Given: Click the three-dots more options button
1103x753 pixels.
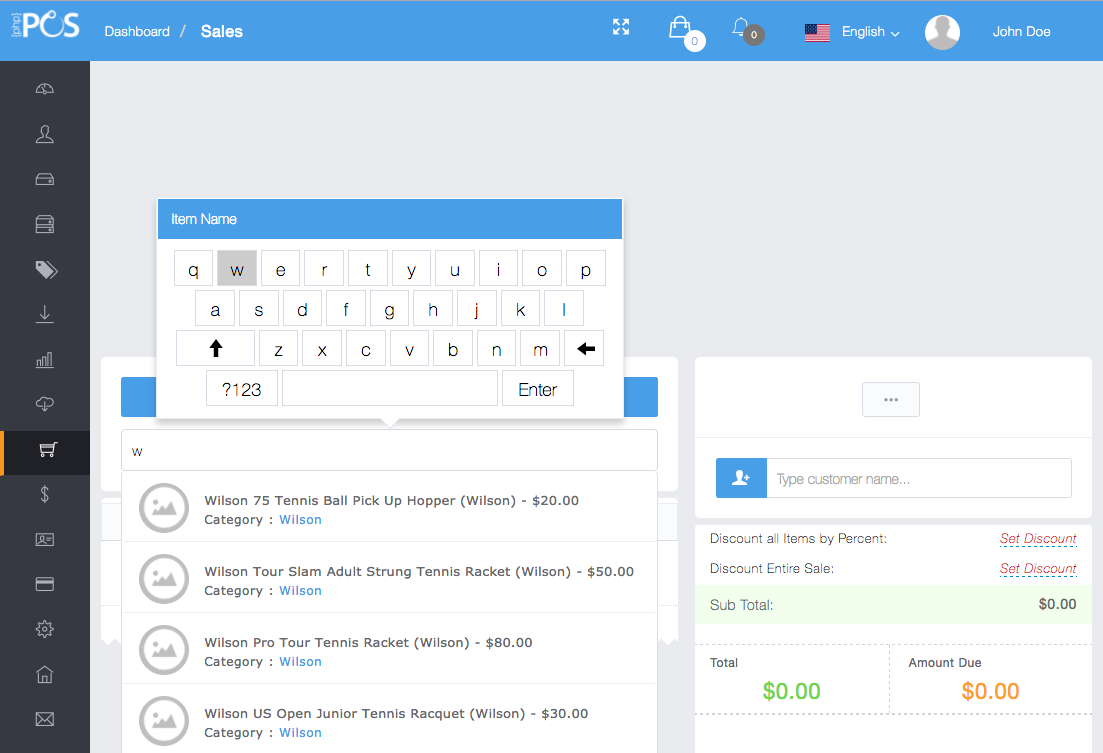Looking at the screenshot, I should point(891,400).
